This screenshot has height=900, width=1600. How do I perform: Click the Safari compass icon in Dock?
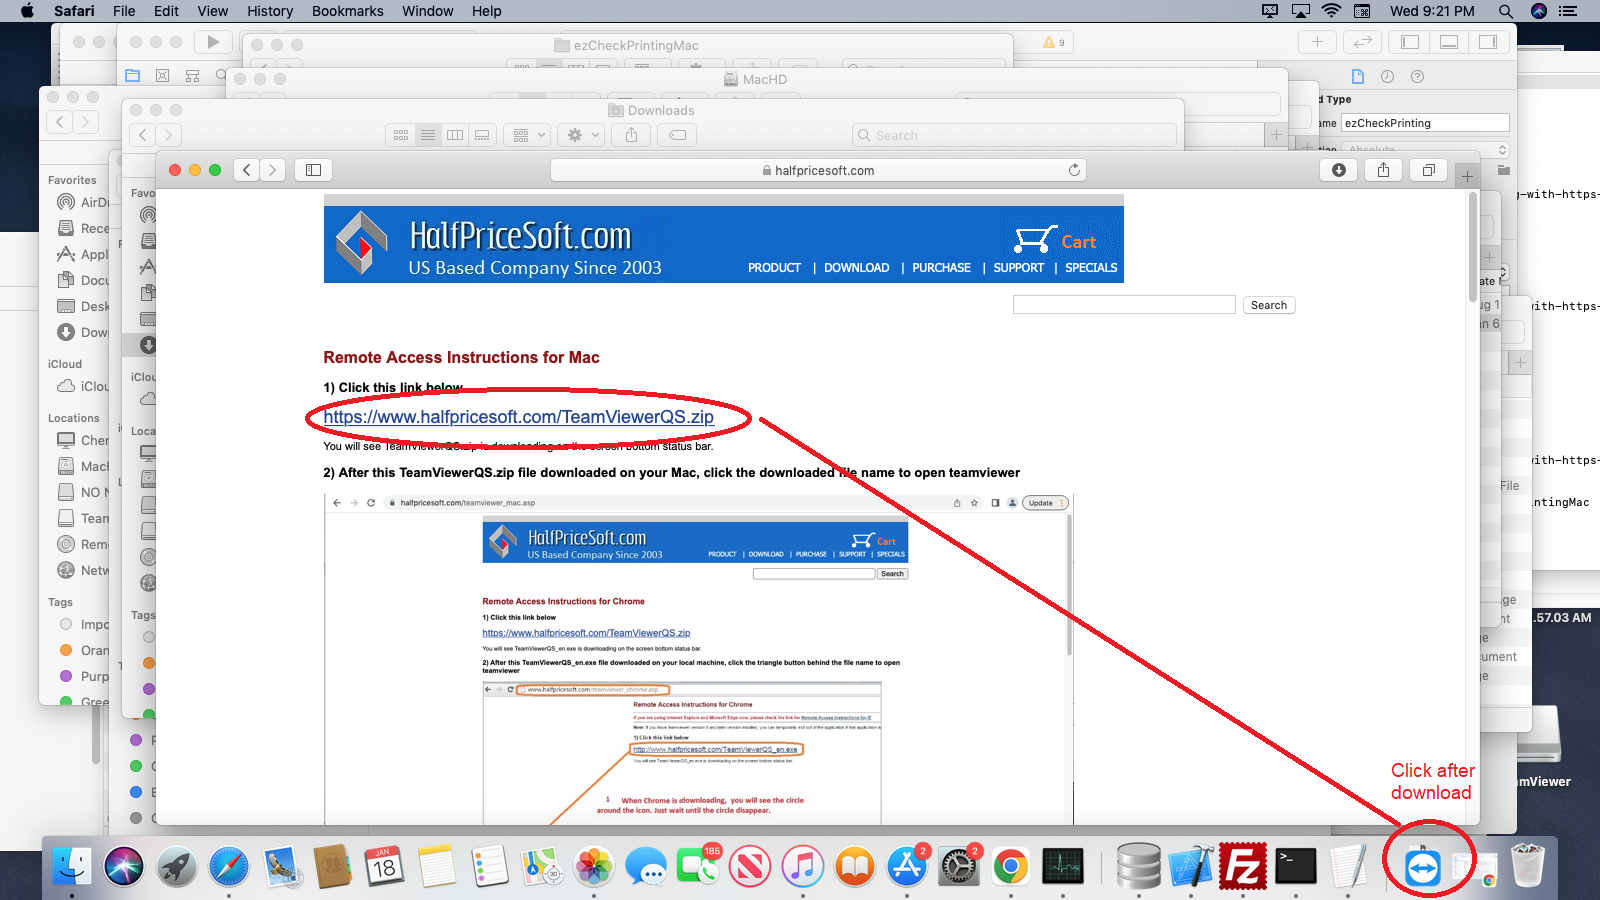[229, 867]
